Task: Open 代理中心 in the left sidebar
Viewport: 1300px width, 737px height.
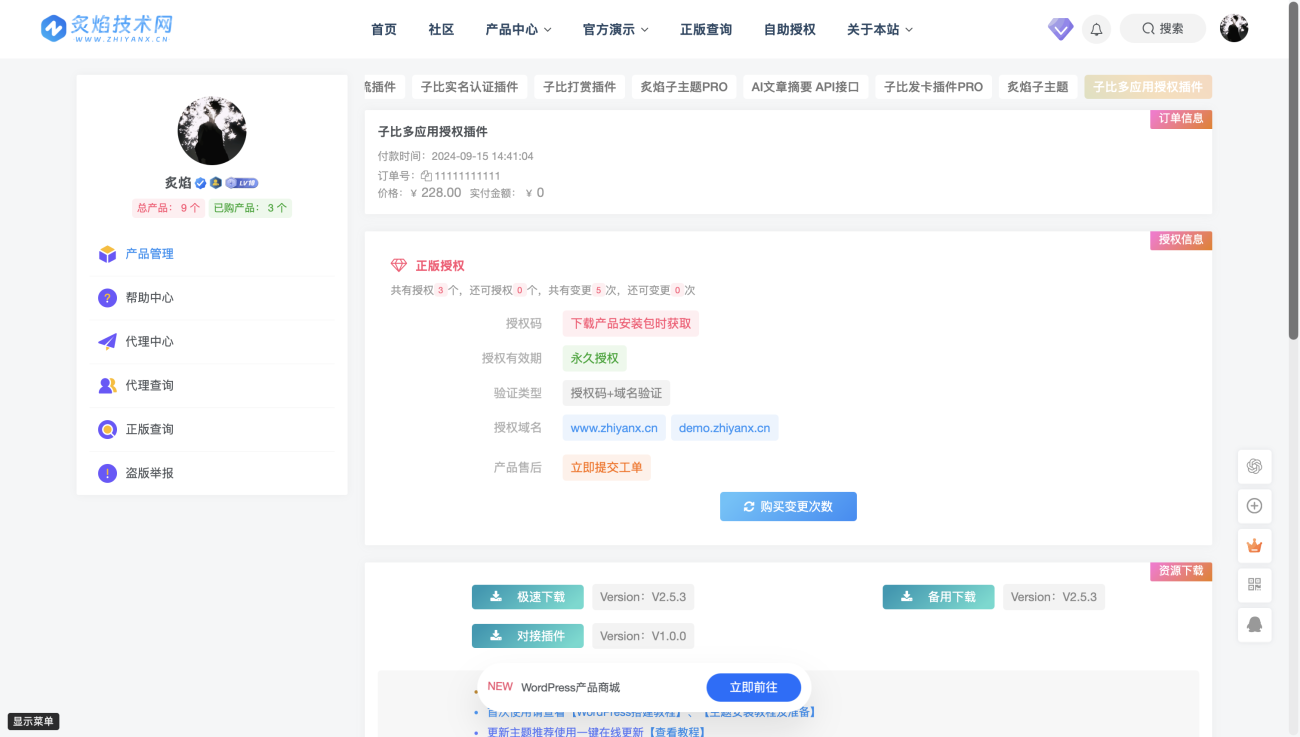Action: pyautogui.click(x=149, y=342)
